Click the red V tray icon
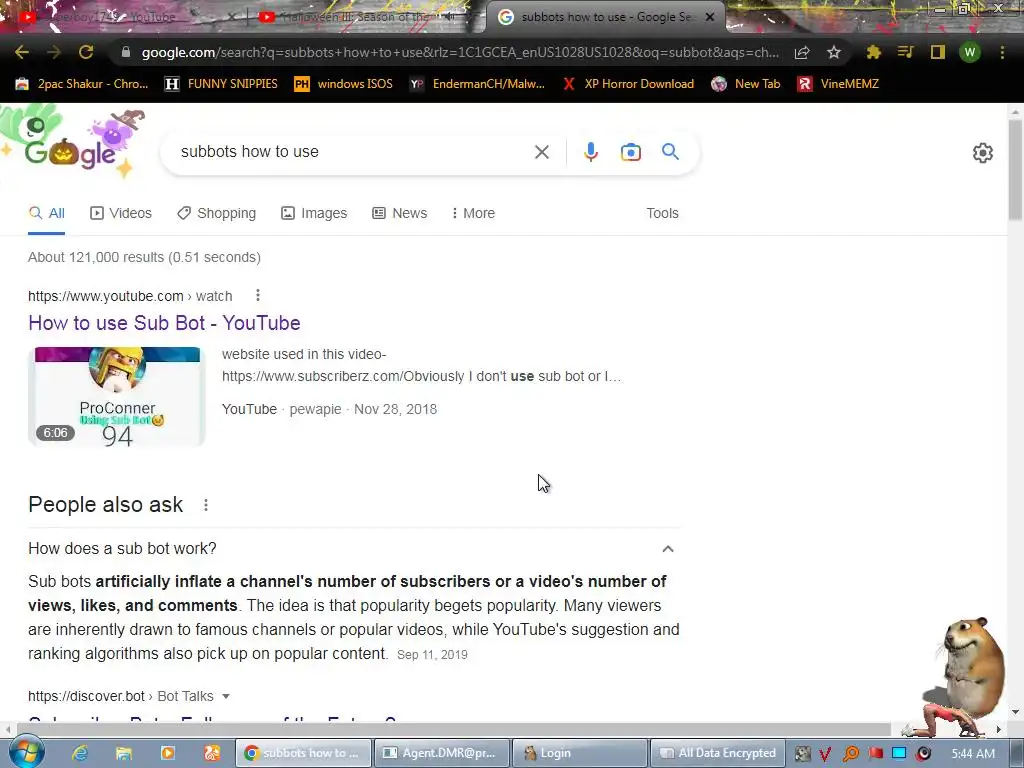This screenshot has height=768, width=1024. (x=825, y=754)
